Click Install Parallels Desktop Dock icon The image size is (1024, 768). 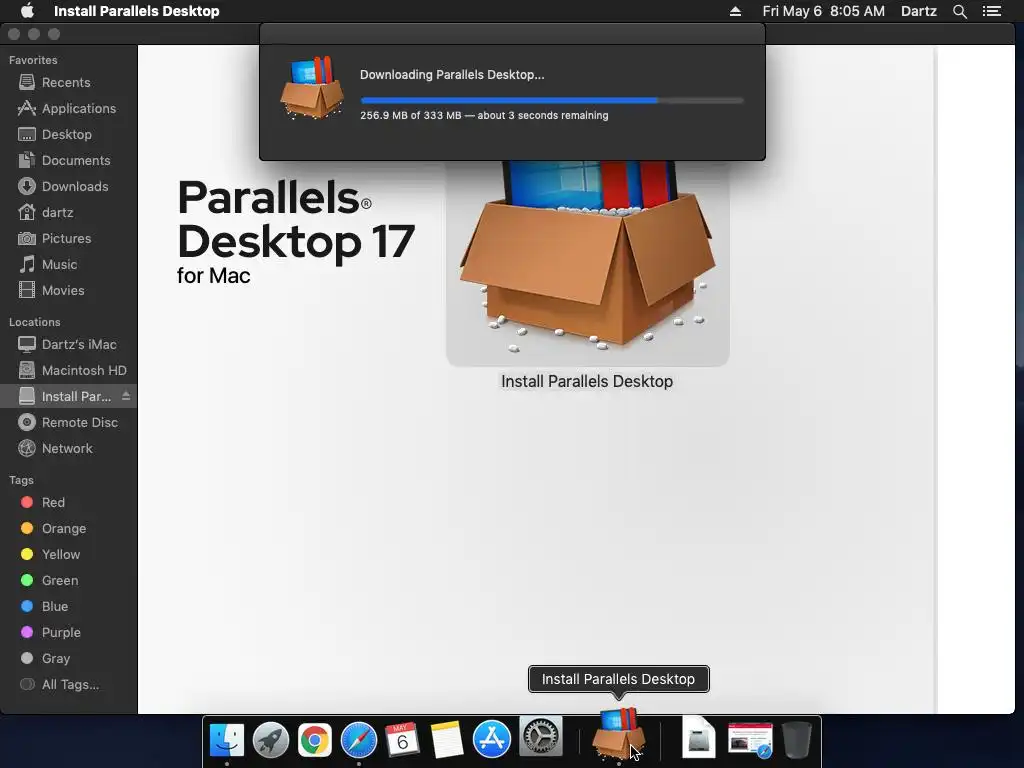coord(618,735)
